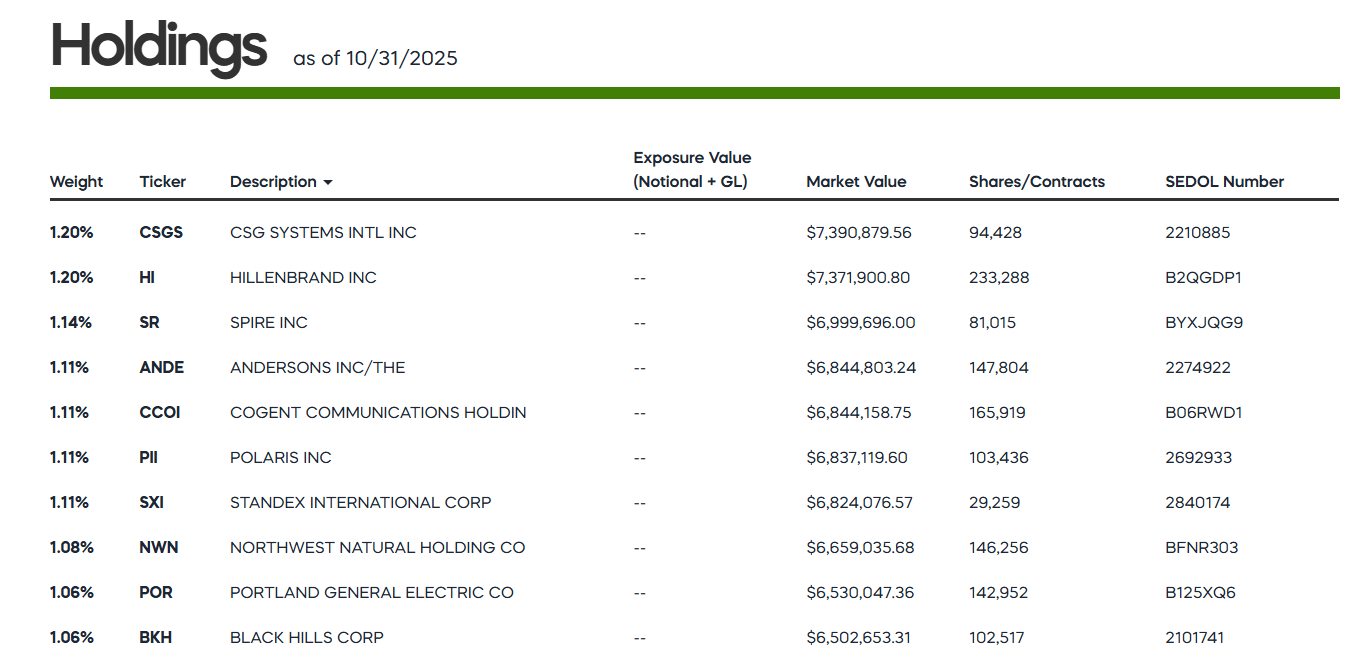Click the as of 10/31/2025 date text
This screenshot has height=653, width=1350.
372,58
